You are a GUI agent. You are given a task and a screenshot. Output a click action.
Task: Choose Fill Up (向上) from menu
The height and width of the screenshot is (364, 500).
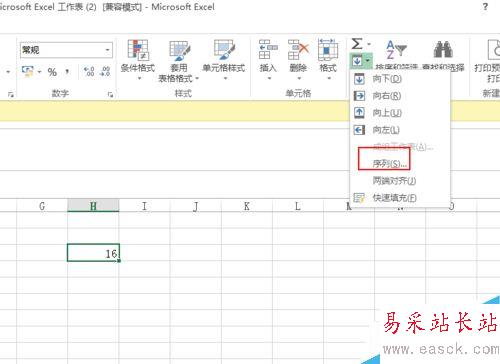pos(400,113)
